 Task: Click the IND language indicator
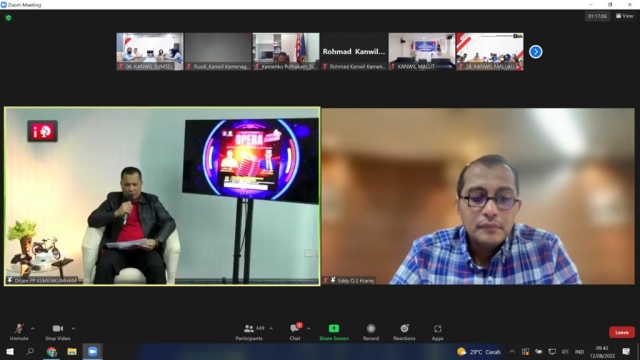tap(579, 352)
